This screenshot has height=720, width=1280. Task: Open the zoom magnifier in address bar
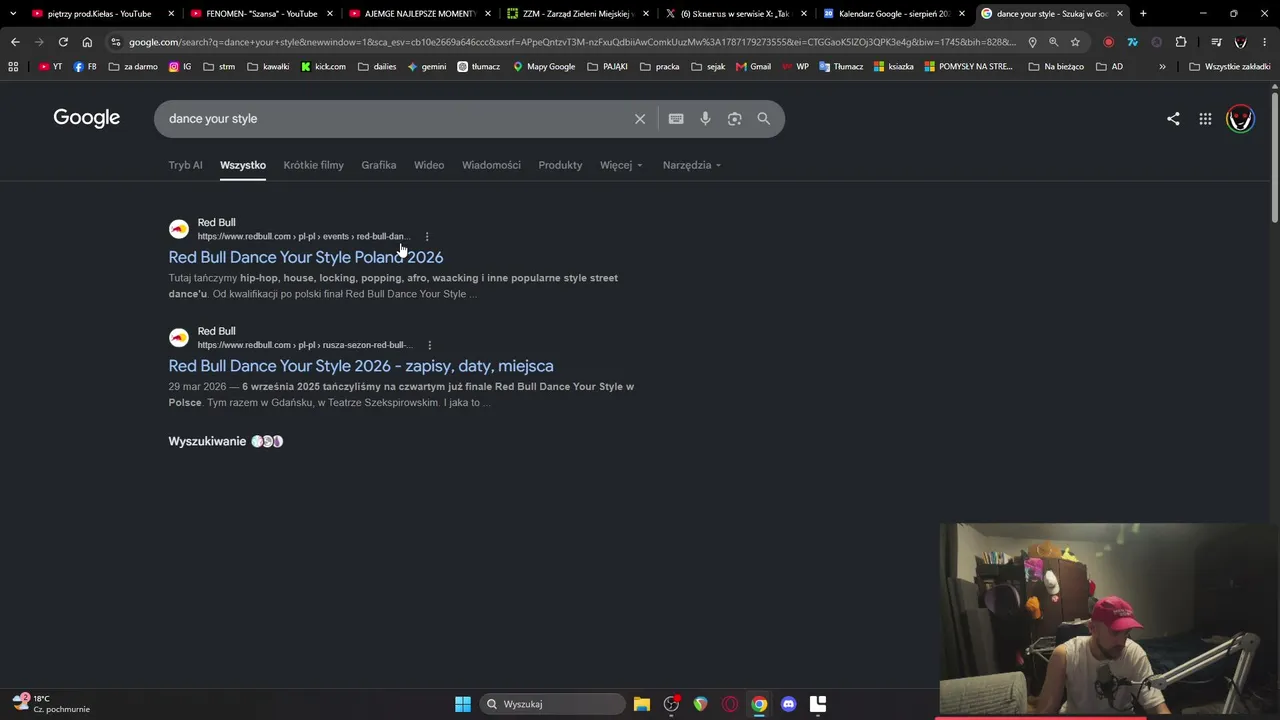pyautogui.click(x=1053, y=42)
